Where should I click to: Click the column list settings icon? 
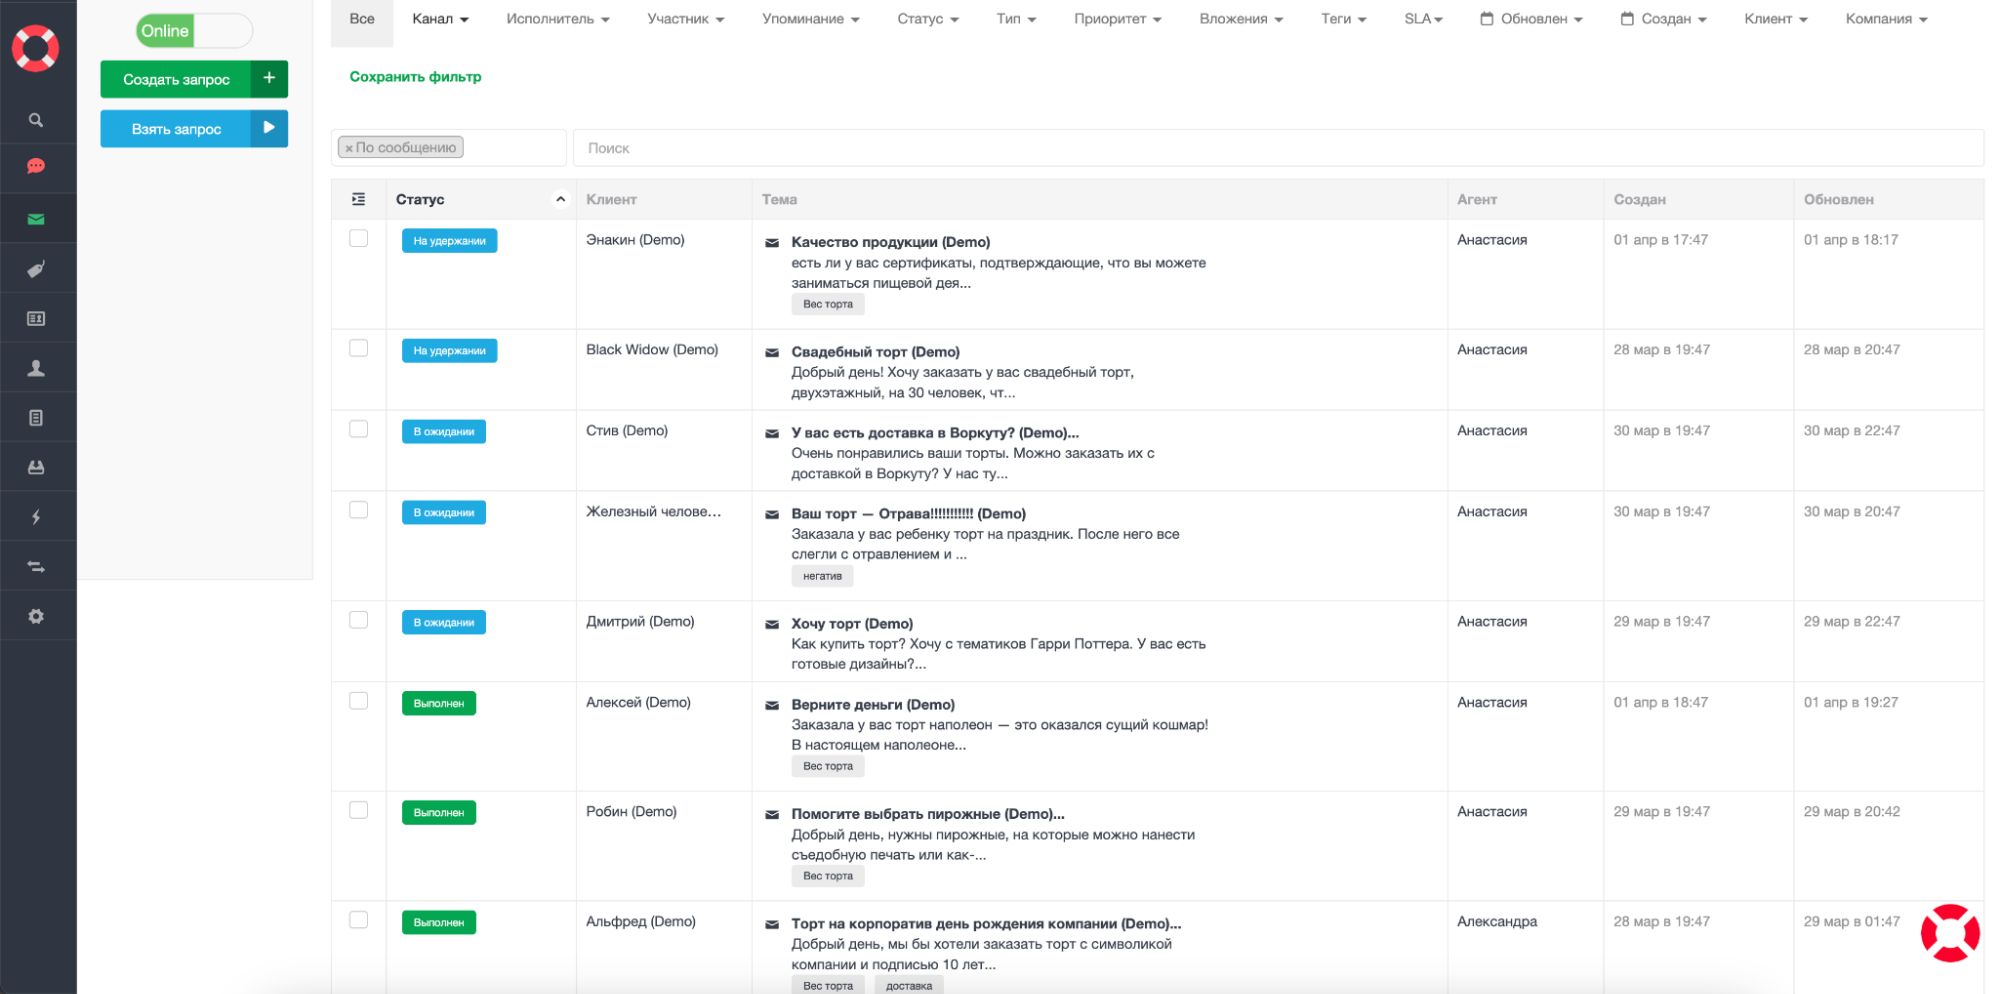point(358,199)
